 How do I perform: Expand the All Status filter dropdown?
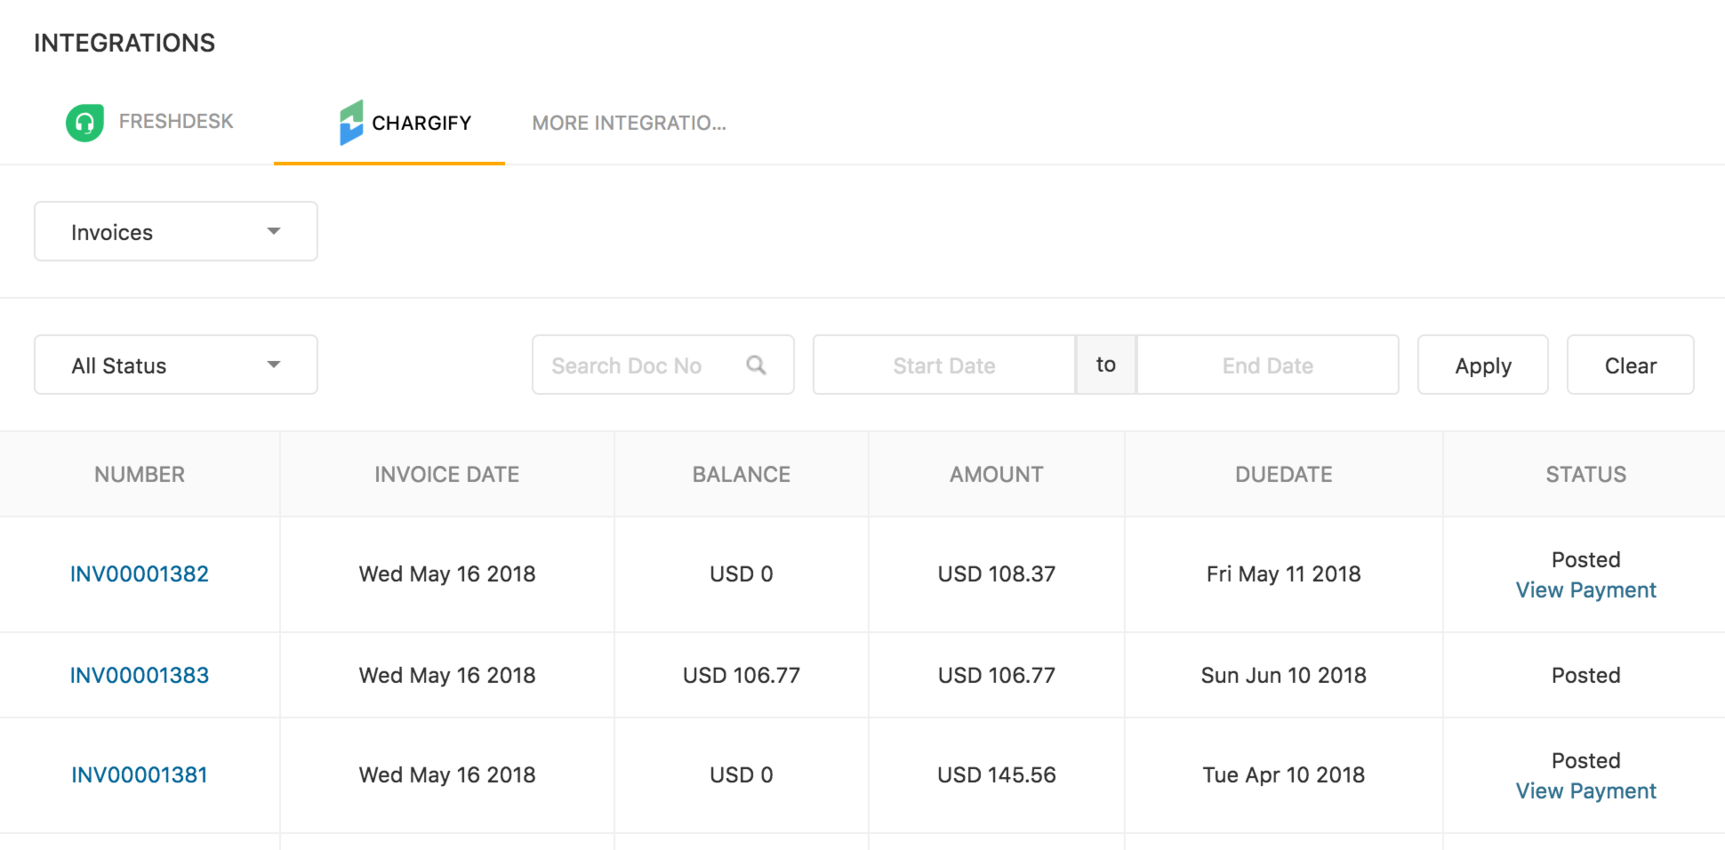click(x=176, y=365)
